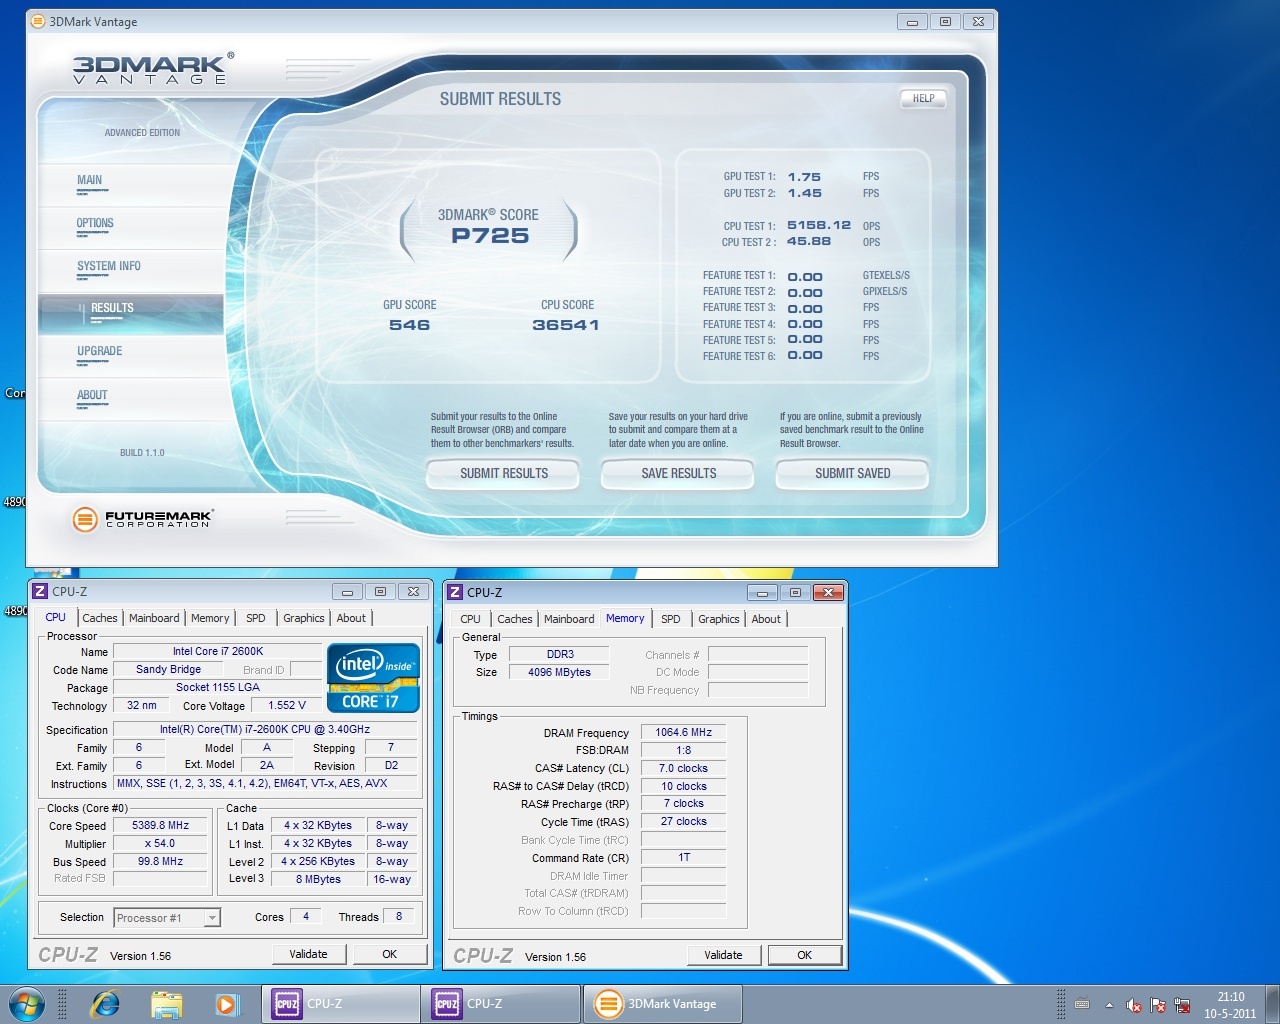The image size is (1280, 1024).
Task: Click right CPU-Z window title icon
Action: (455, 592)
